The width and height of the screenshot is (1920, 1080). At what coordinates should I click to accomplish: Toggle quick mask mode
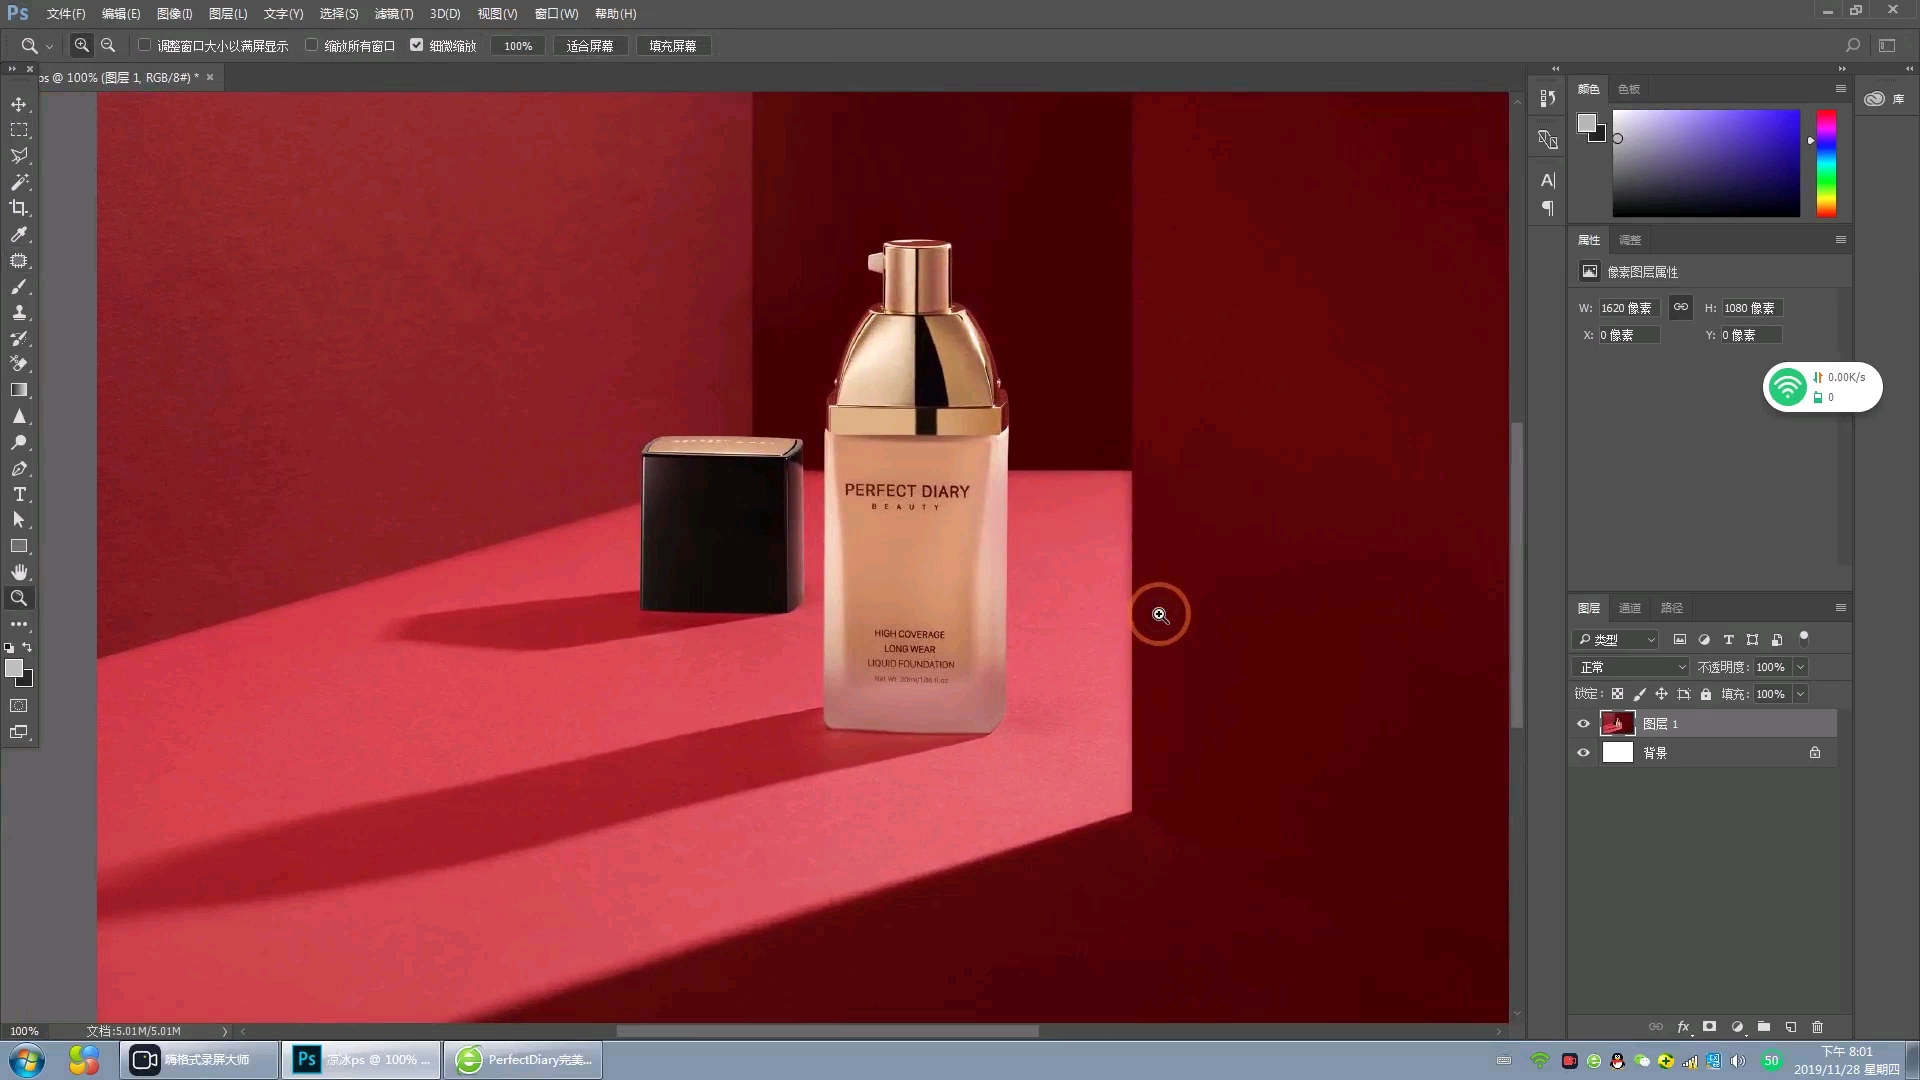pos(19,706)
